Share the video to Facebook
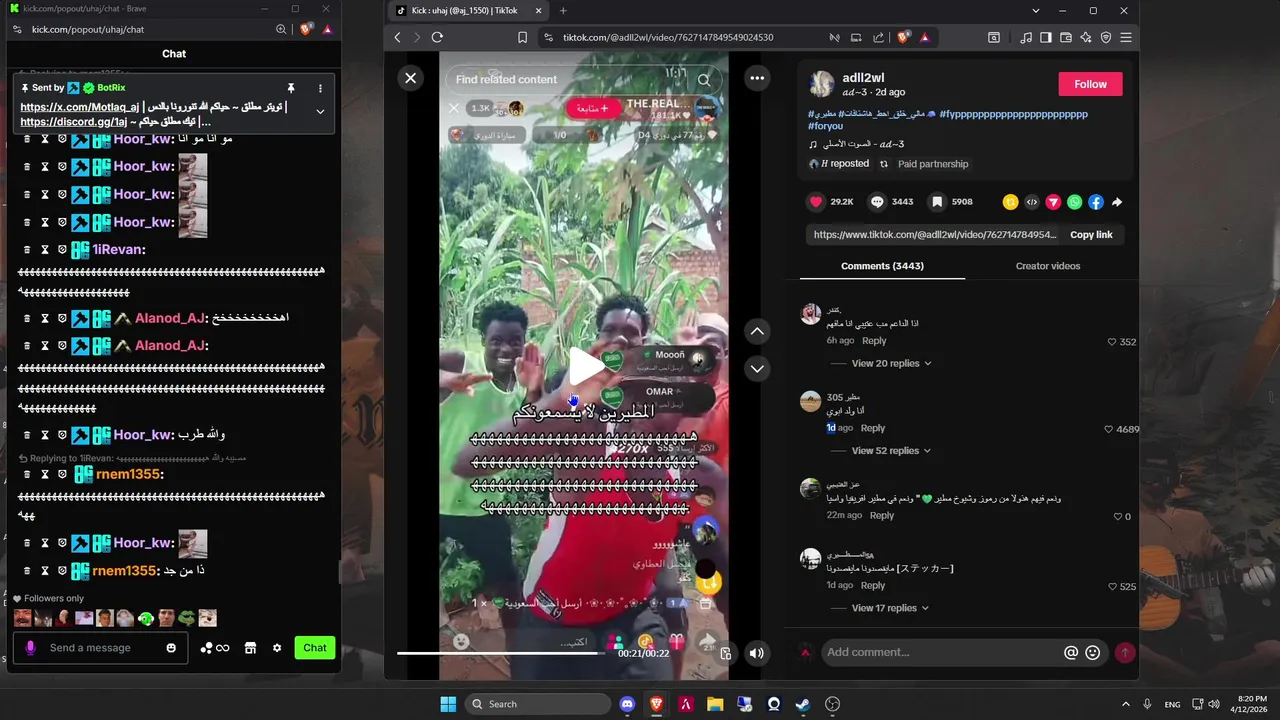The height and width of the screenshot is (720, 1280). click(x=1096, y=202)
